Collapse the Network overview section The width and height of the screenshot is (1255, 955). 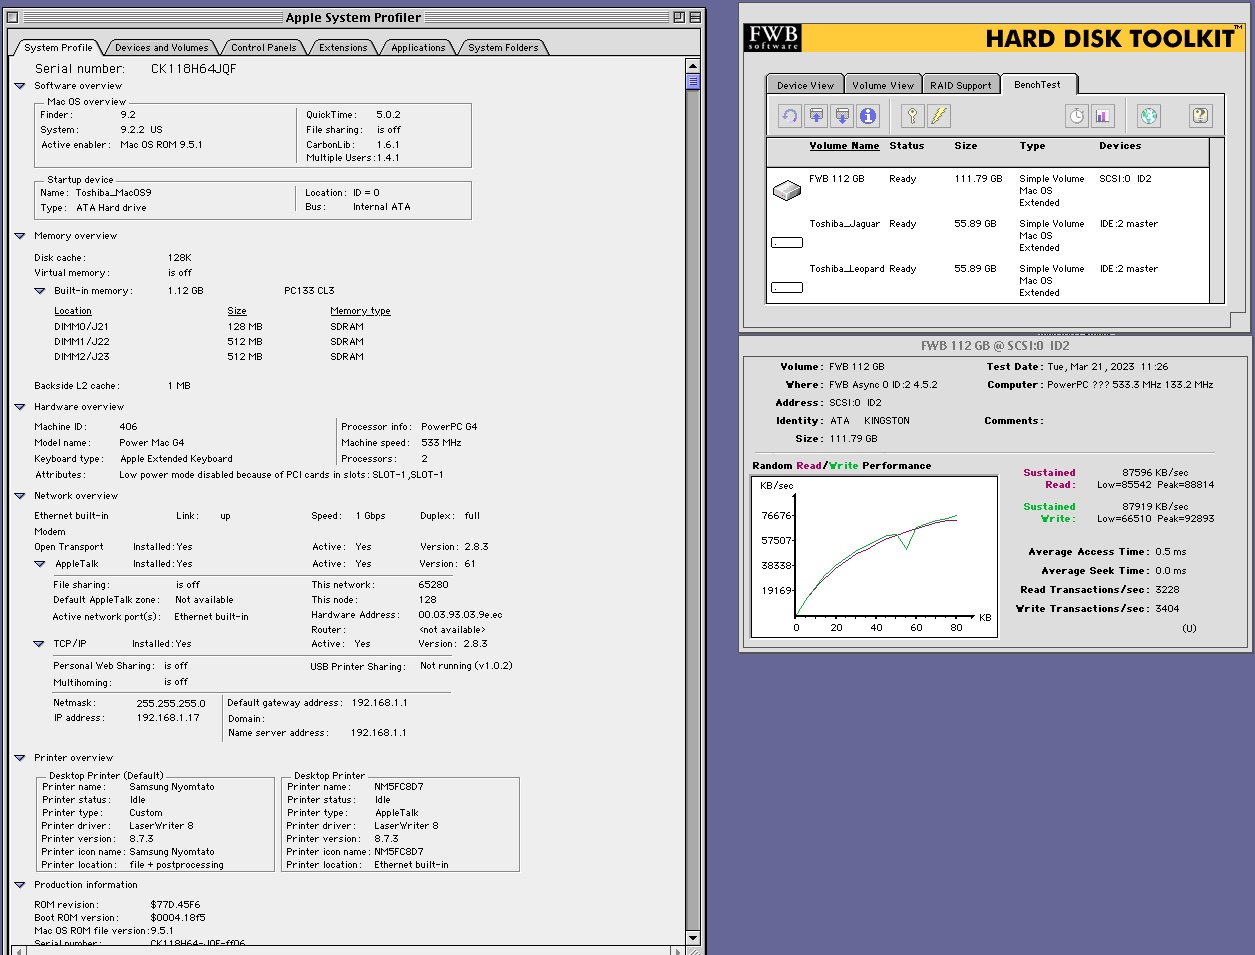click(20, 496)
